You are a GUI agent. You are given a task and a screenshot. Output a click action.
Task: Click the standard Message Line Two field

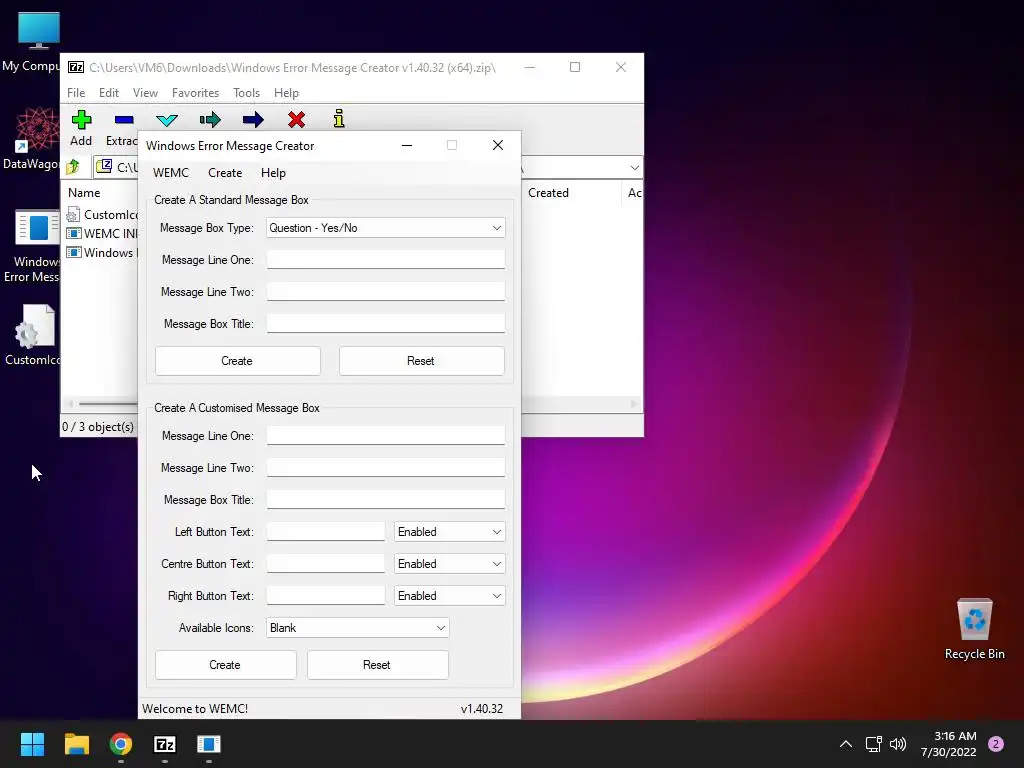385,291
